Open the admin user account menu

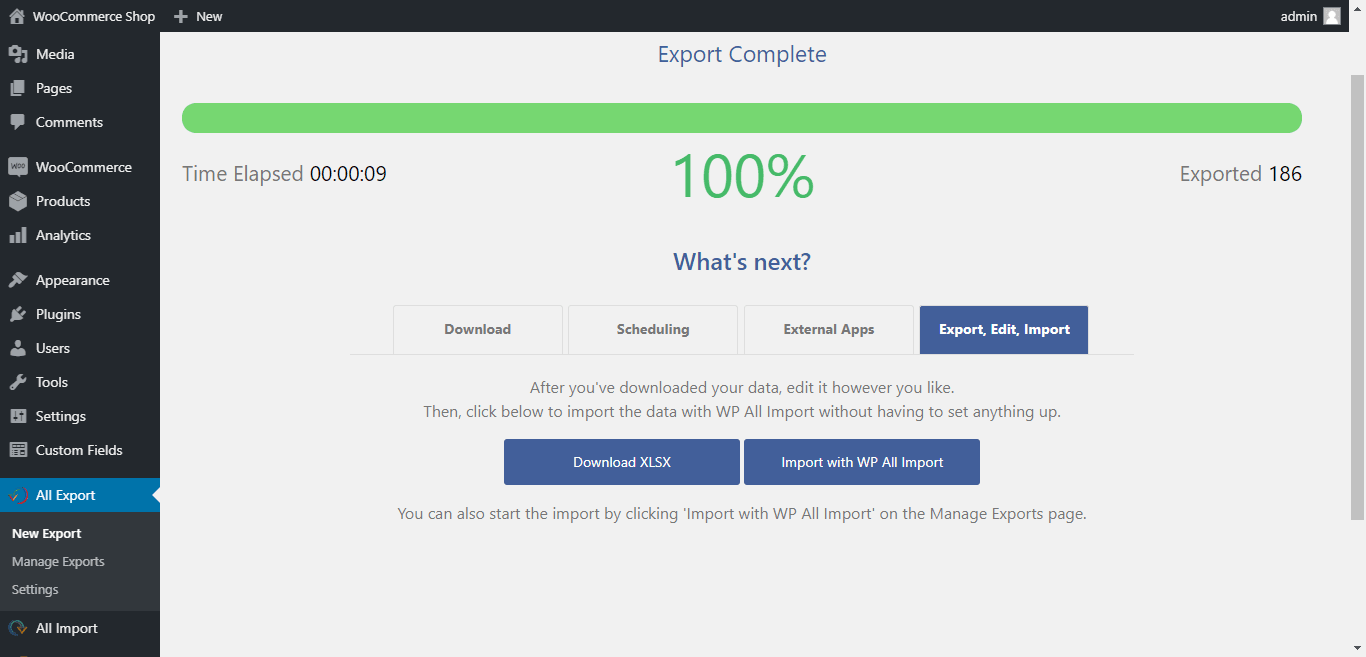click(1310, 16)
